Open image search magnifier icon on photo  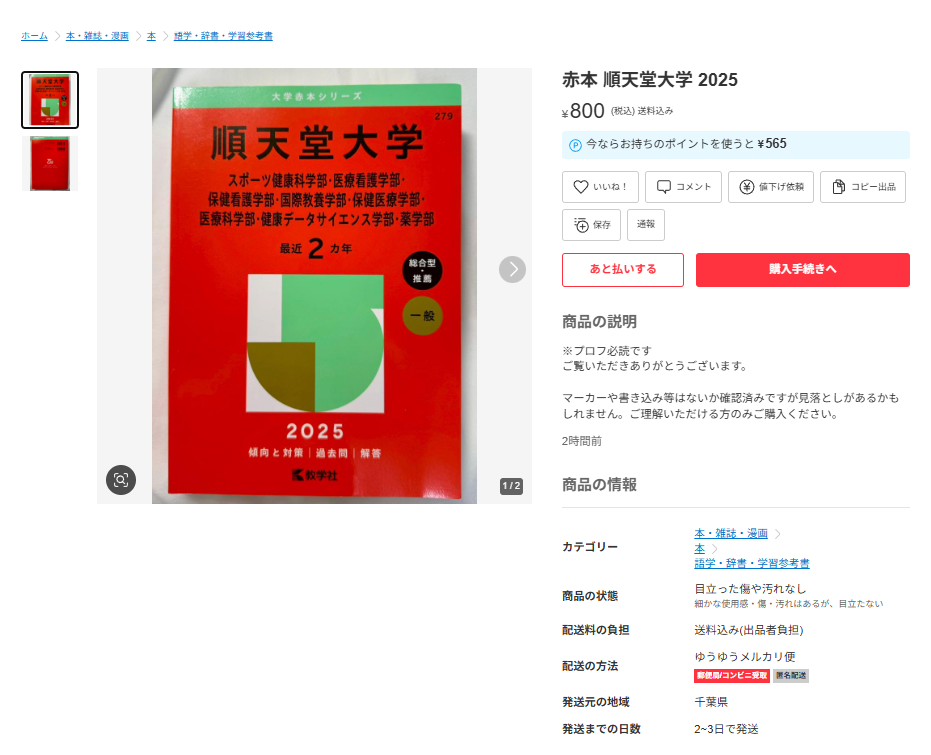[121, 480]
